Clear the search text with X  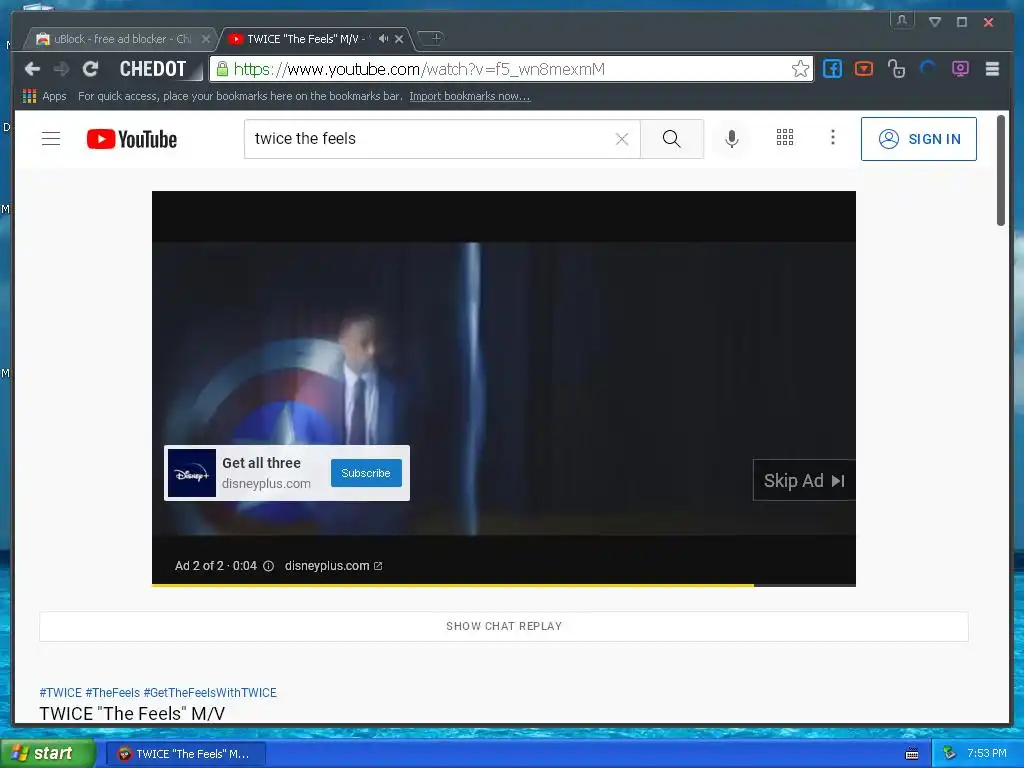point(622,138)
